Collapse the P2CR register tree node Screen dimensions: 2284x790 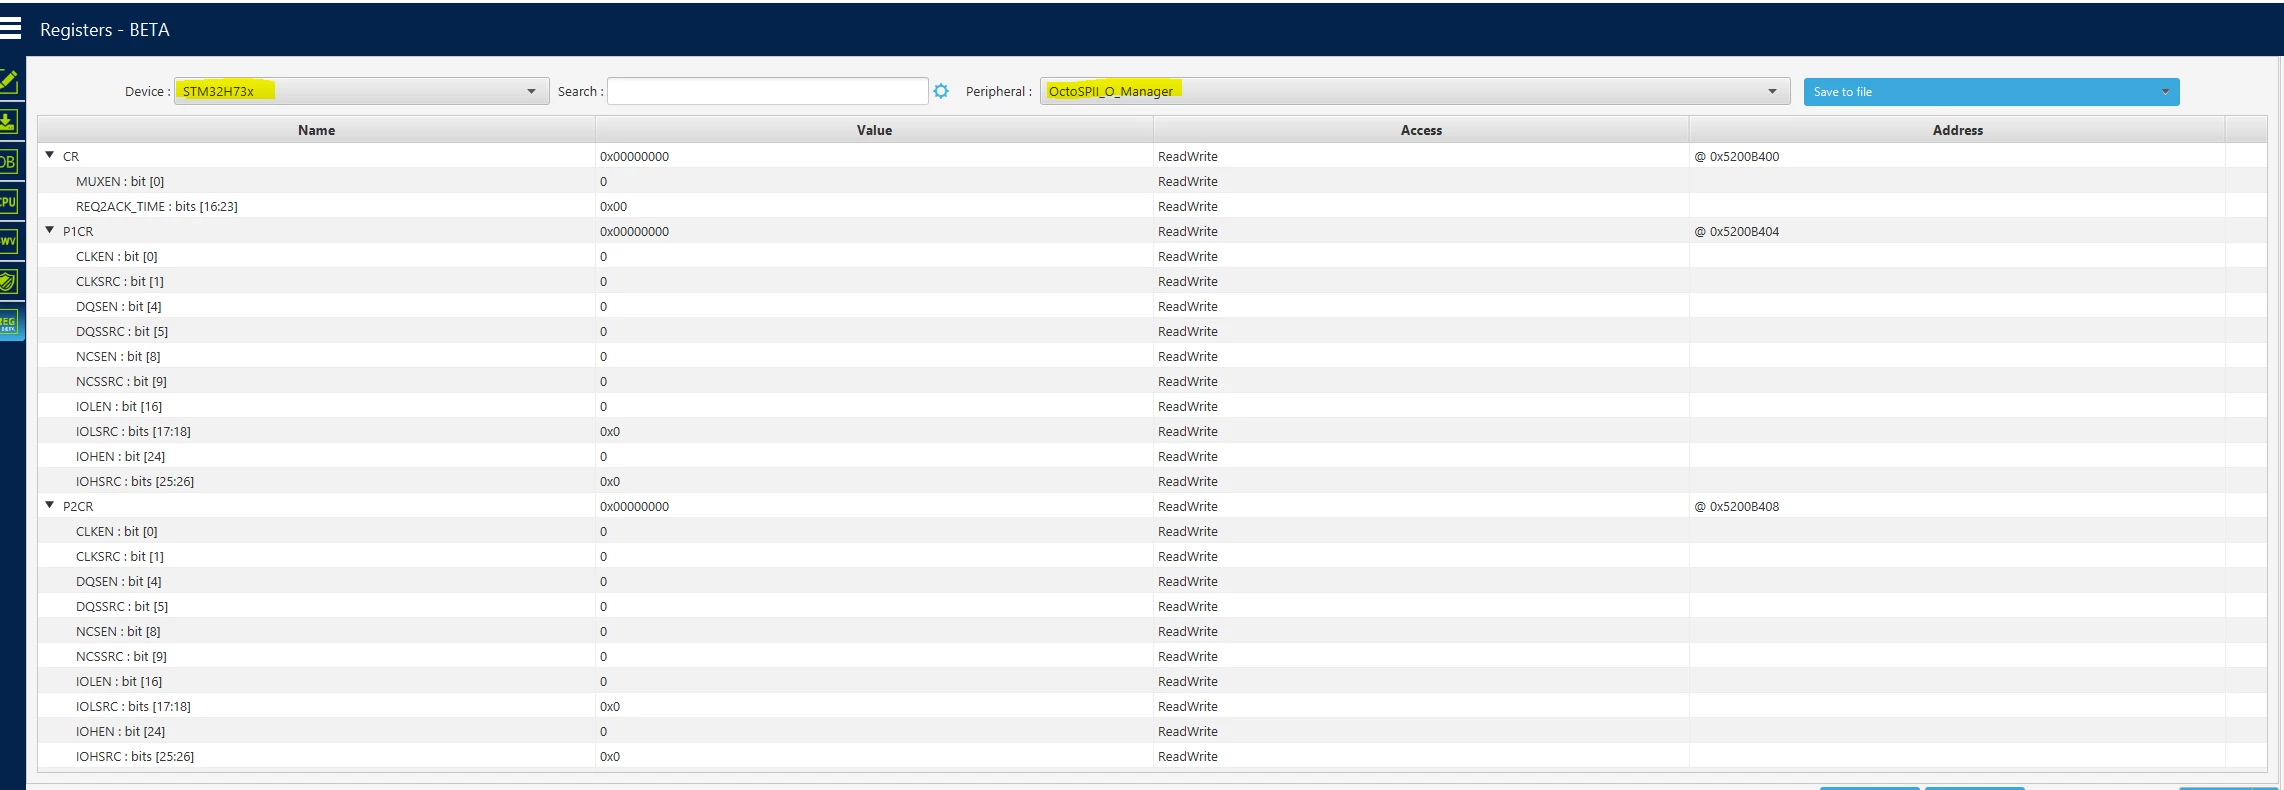(x=50, y=505)
